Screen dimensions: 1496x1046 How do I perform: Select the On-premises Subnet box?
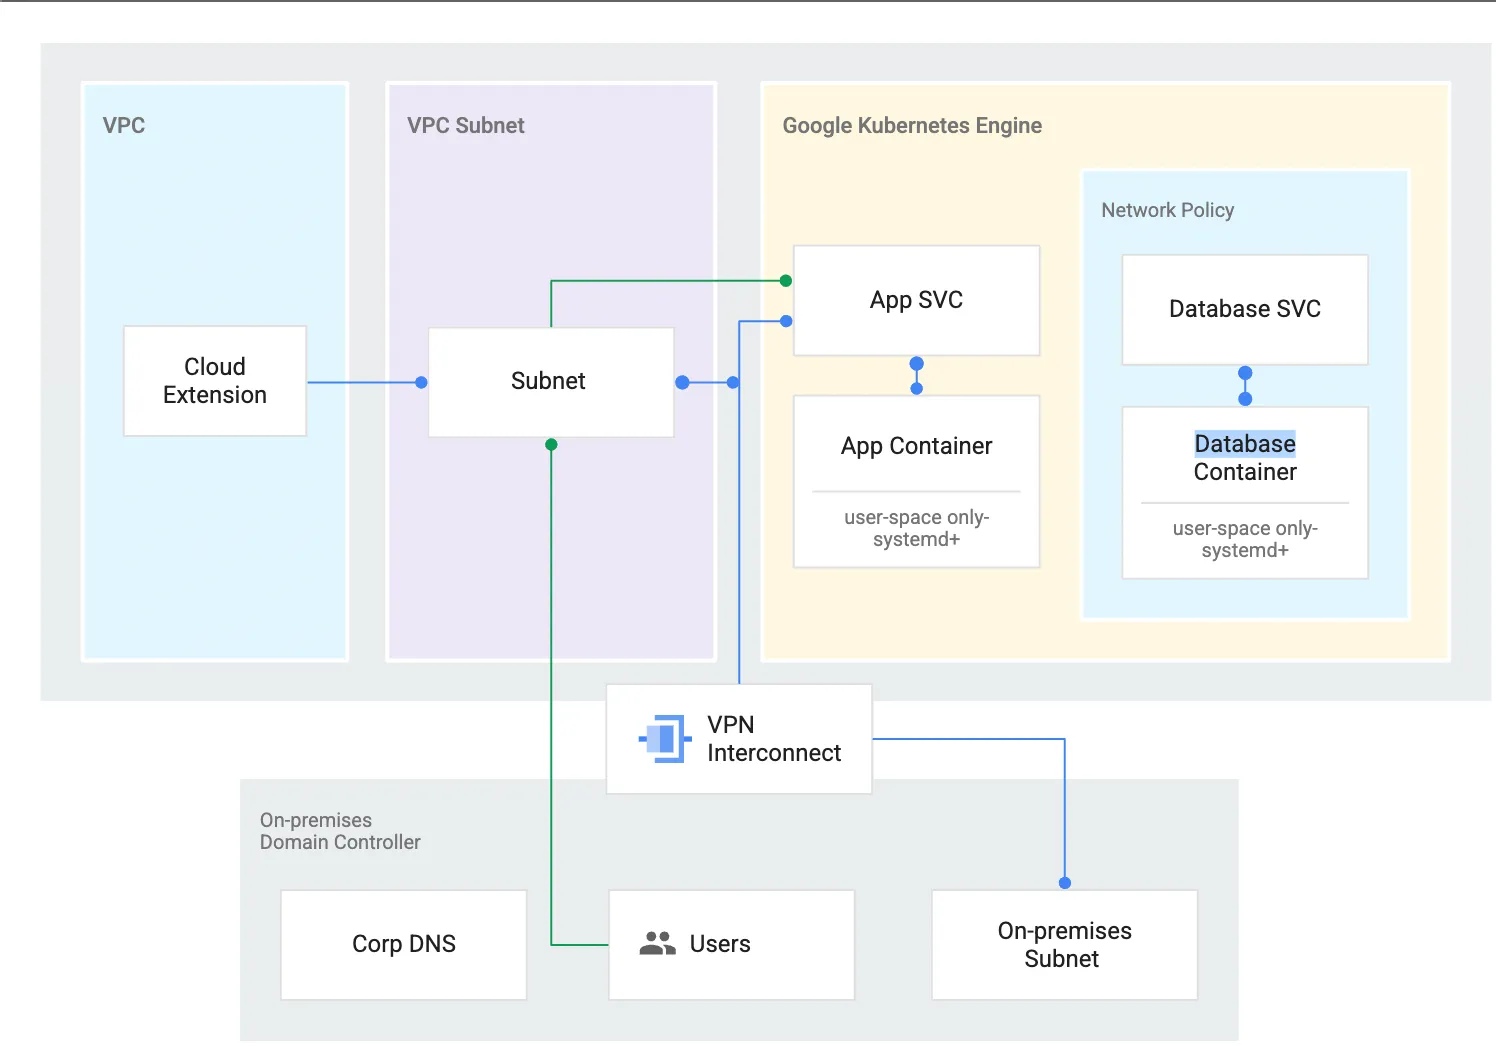pyautogui.click(x=1065, y=944)
